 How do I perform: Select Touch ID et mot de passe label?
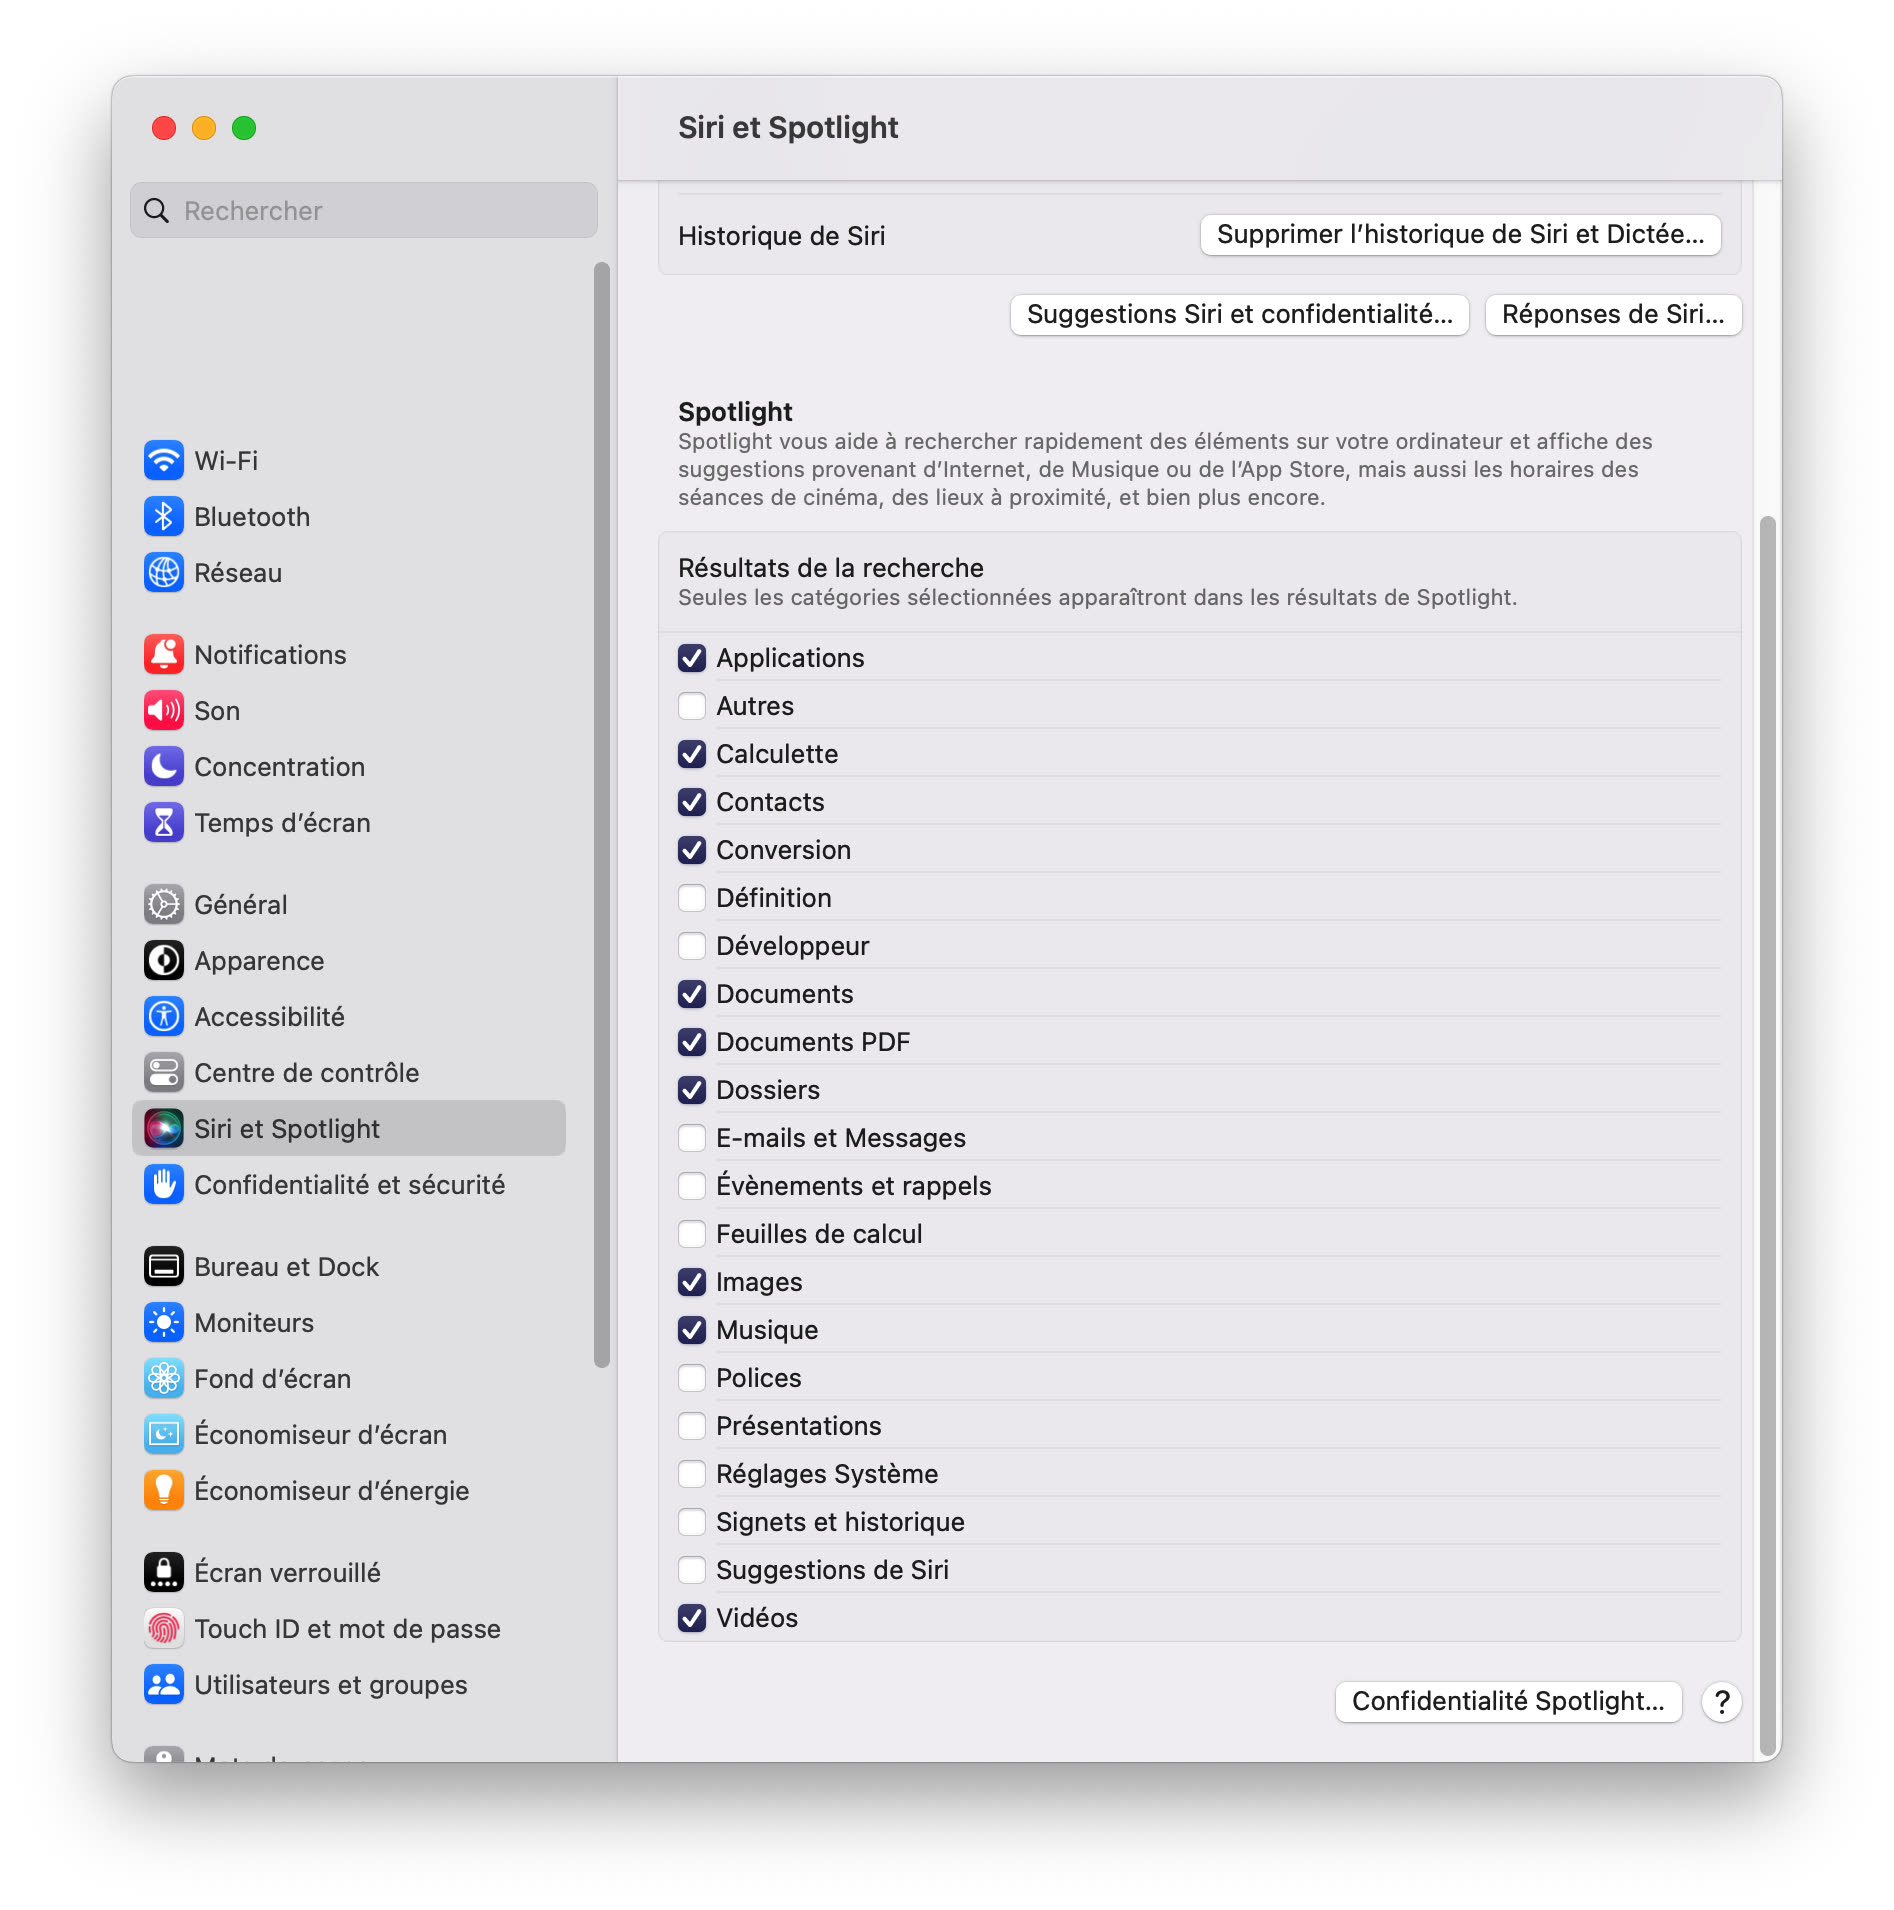pyautogui.click(x=347, y=1628)
